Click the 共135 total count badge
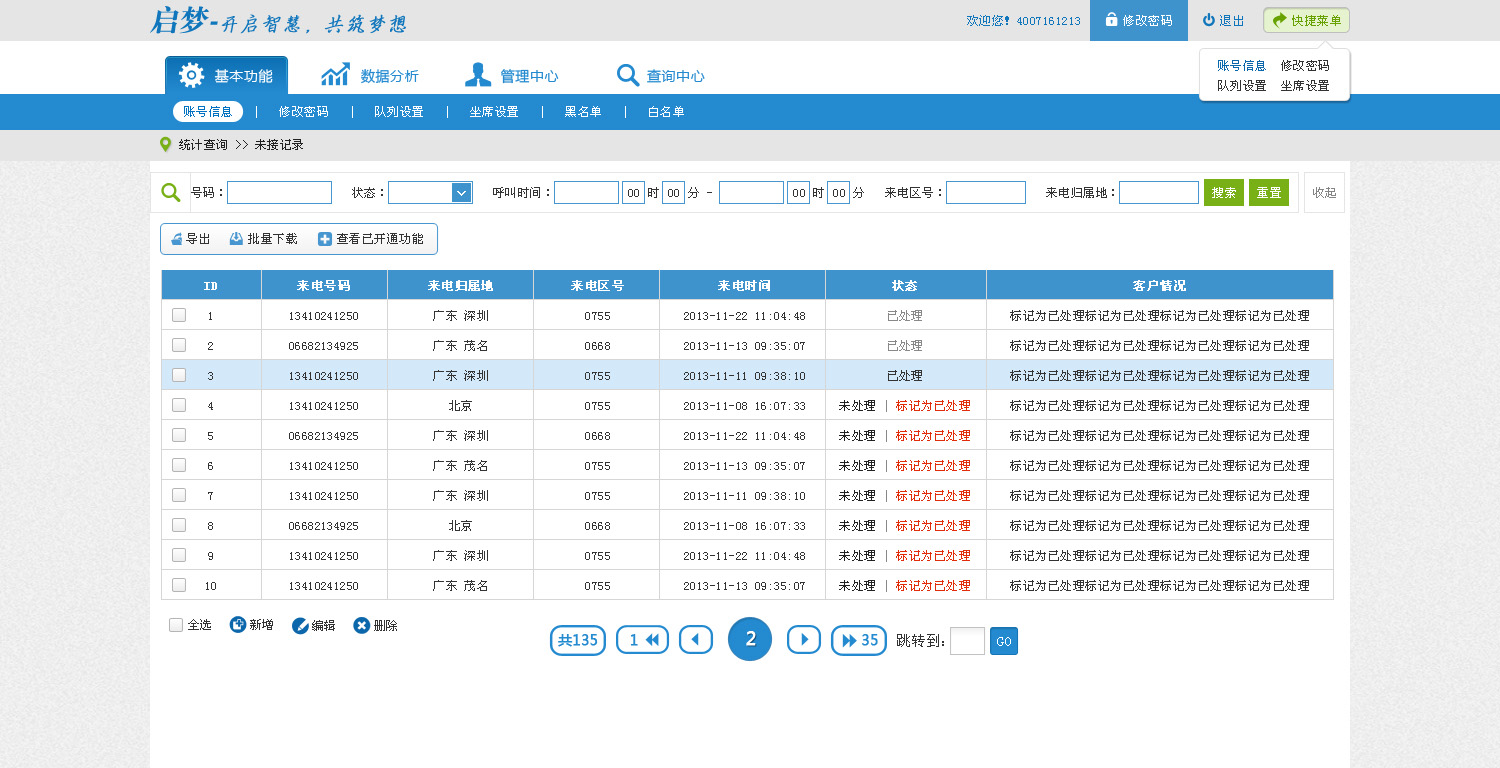The image size is (1500, 768). [x=578, y=640]
